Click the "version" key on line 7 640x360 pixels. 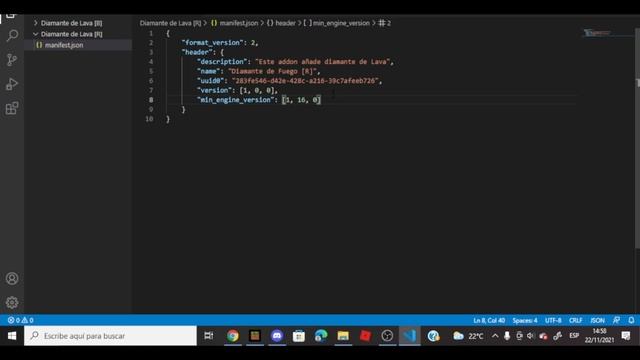[x=214, y=90]
